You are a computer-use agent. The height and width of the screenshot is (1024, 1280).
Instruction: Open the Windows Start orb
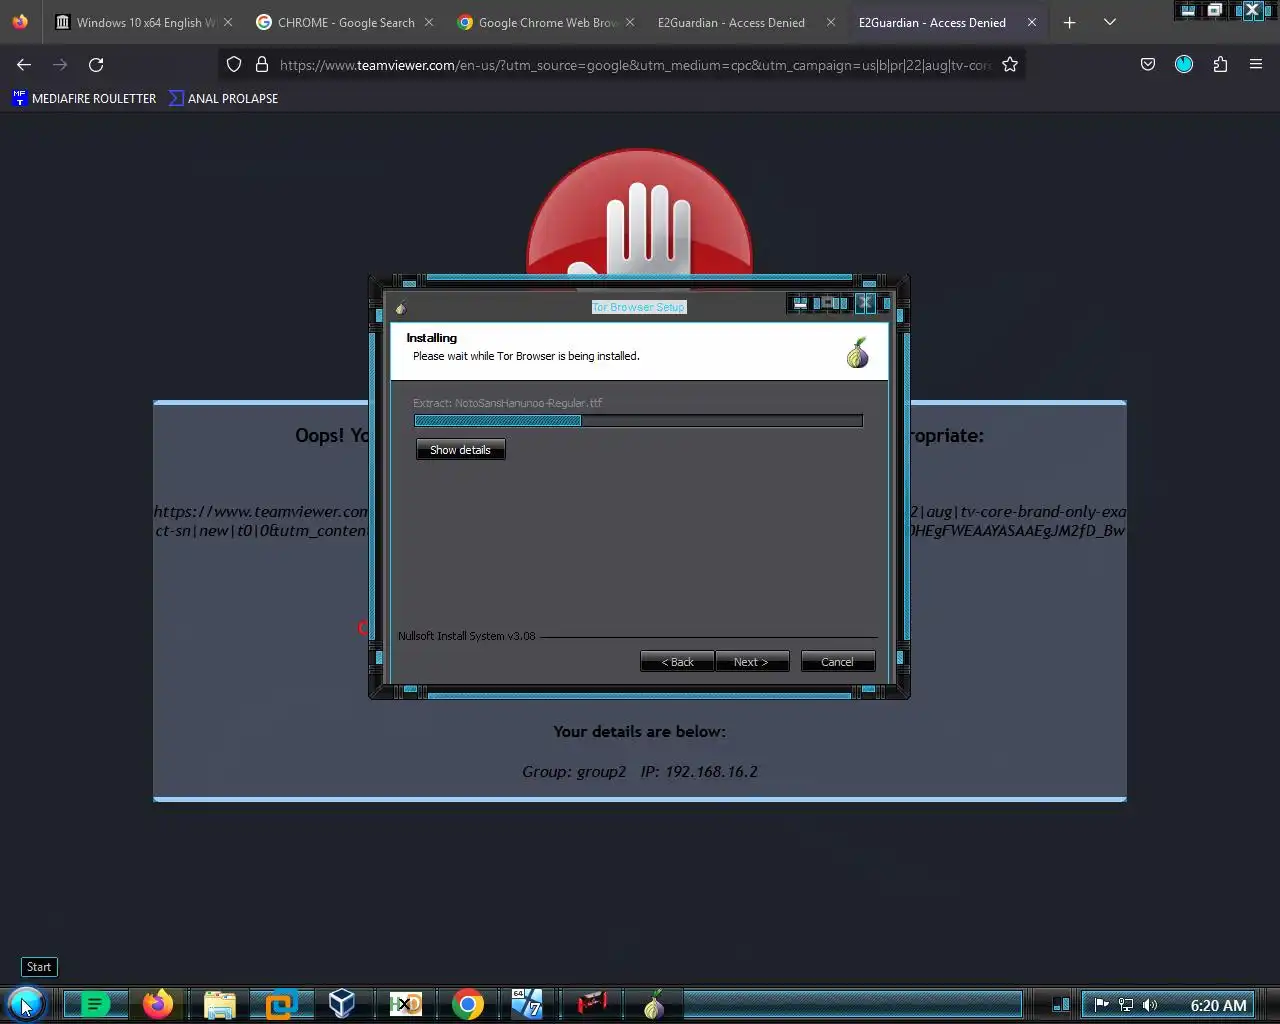(x=25, y=1003)
